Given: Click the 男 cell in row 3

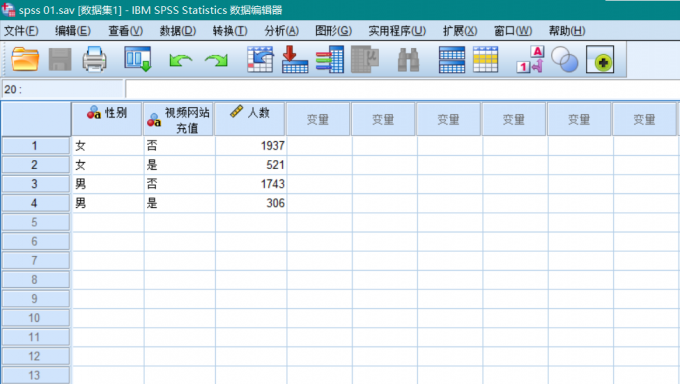Looking at the screenshot, I should pos(108,184).
